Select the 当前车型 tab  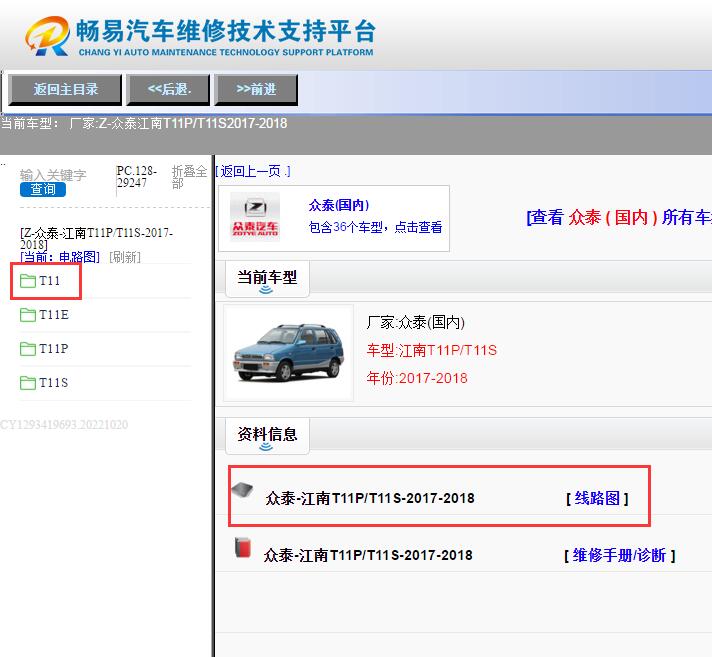267,278
